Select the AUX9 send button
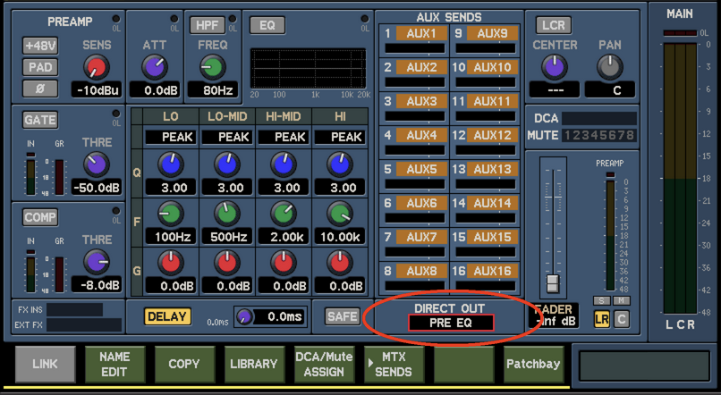 492,33
